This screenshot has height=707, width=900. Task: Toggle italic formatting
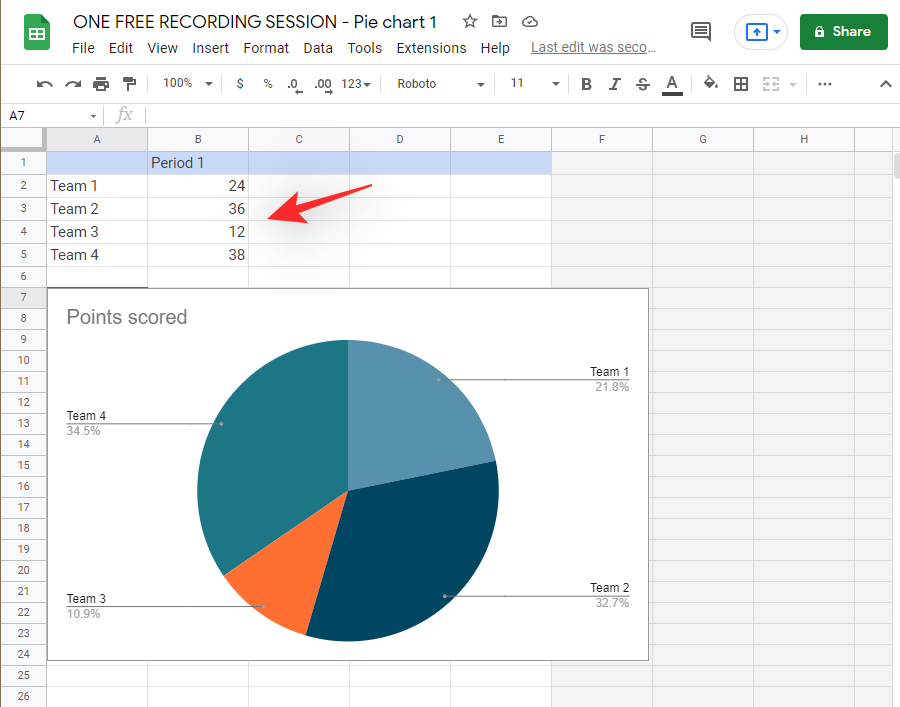pyautogui.click(x=615, y=84)
